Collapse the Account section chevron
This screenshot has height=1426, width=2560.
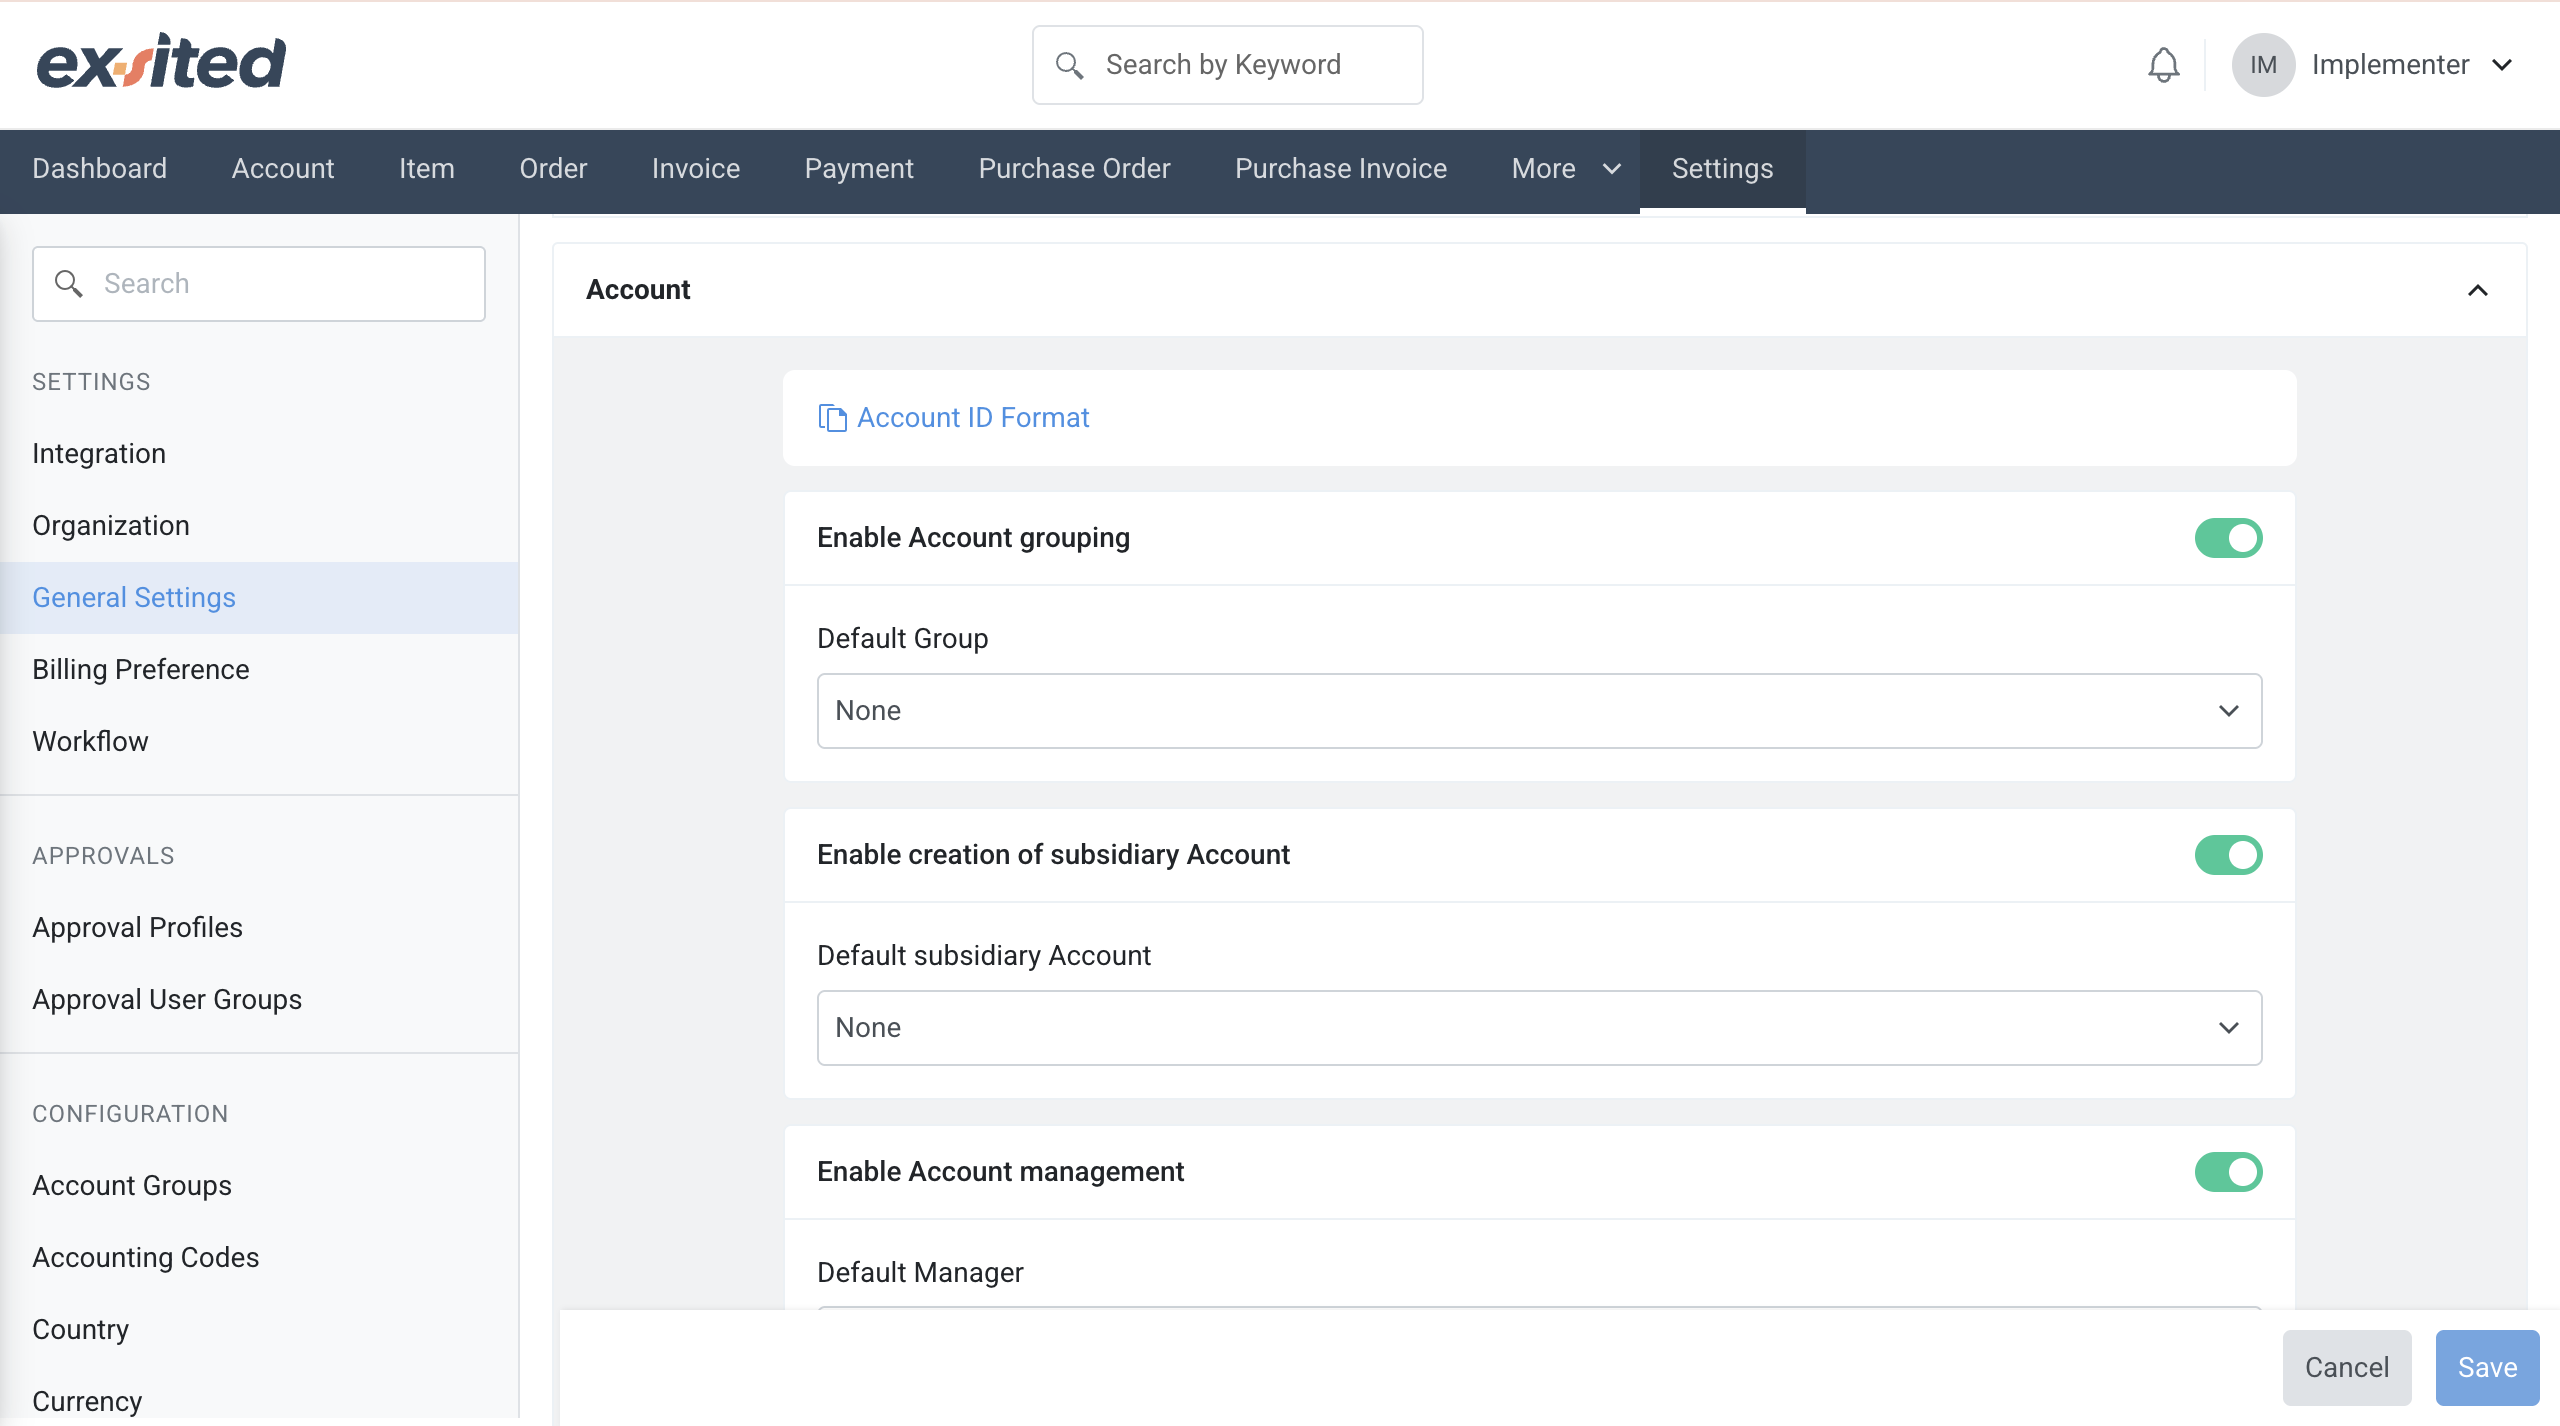coord(2477,290)
